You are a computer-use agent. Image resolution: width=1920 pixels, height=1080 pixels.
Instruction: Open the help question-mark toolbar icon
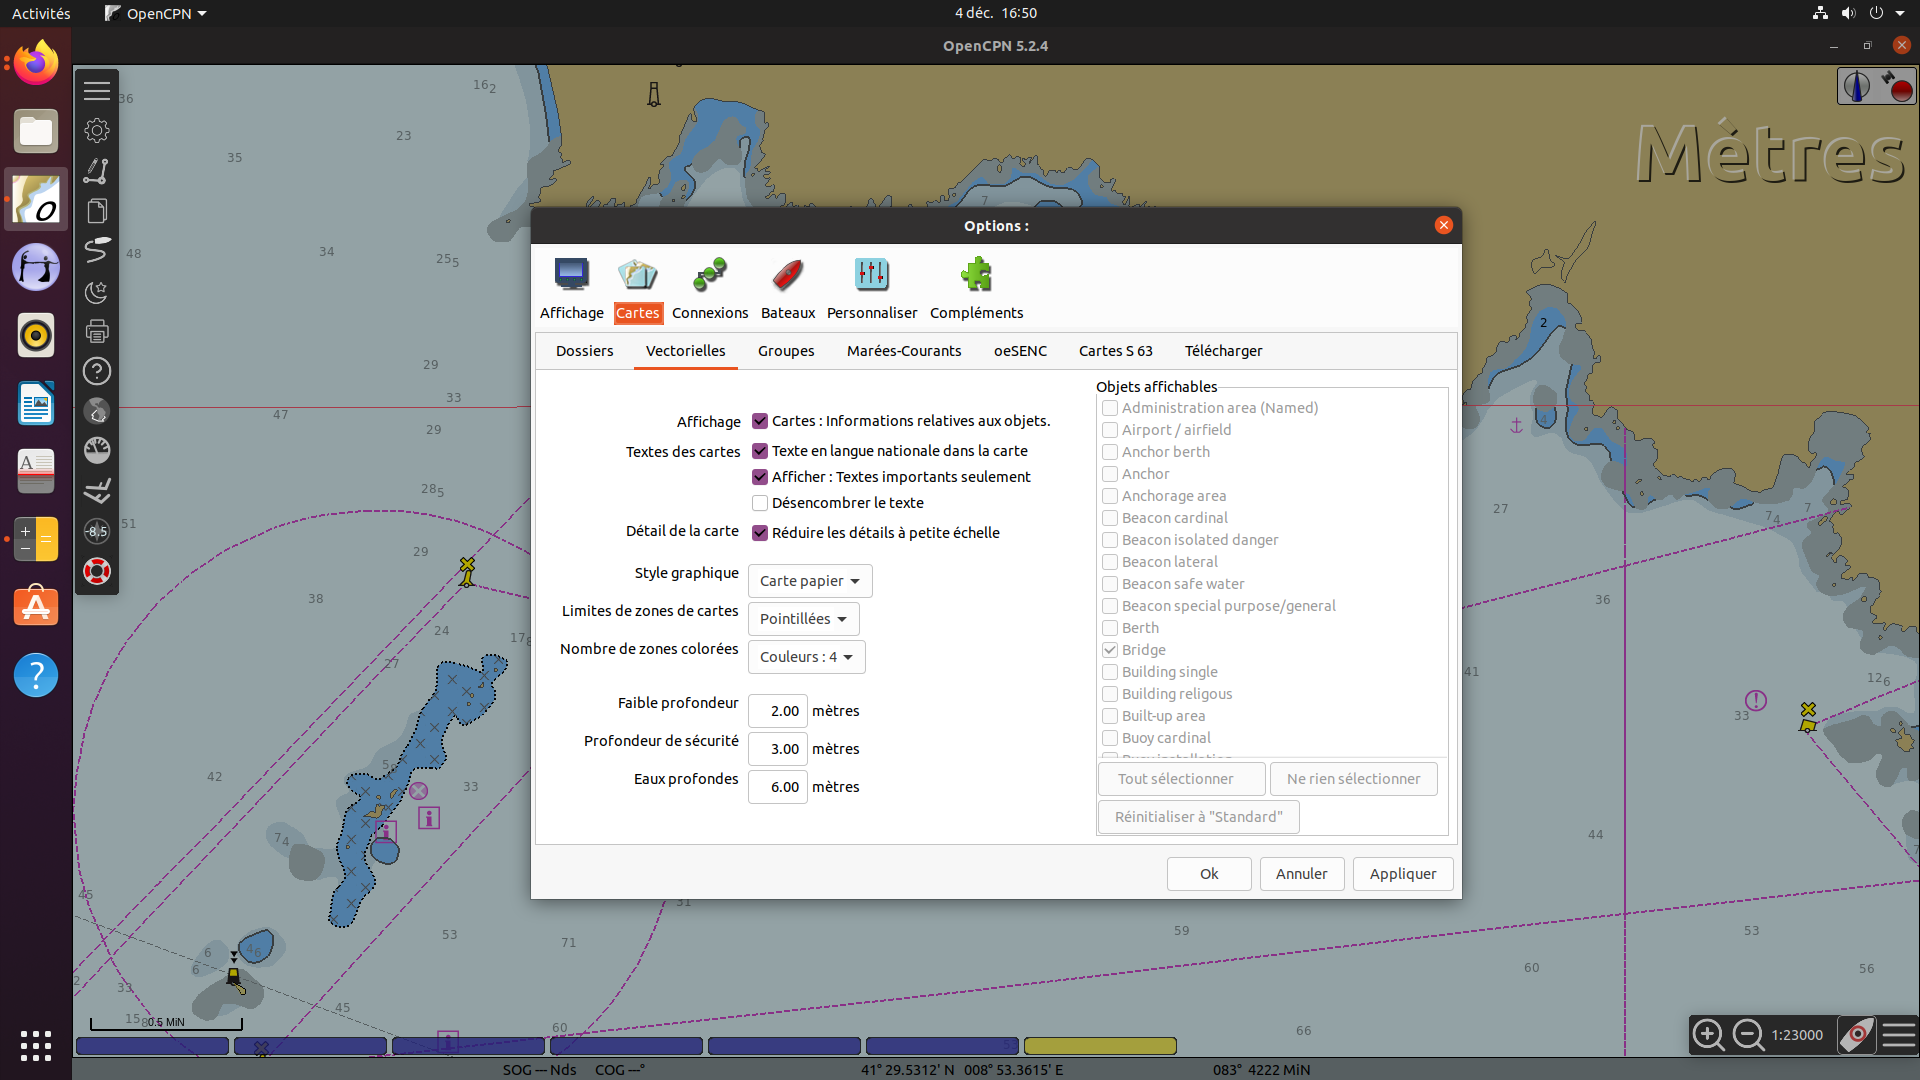97,371
